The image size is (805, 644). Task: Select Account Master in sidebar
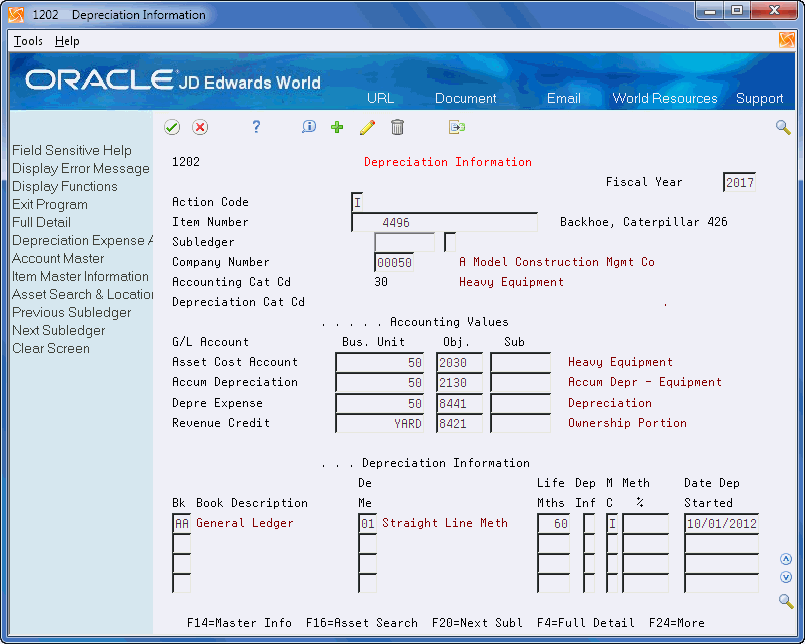(x=58, y=258)
